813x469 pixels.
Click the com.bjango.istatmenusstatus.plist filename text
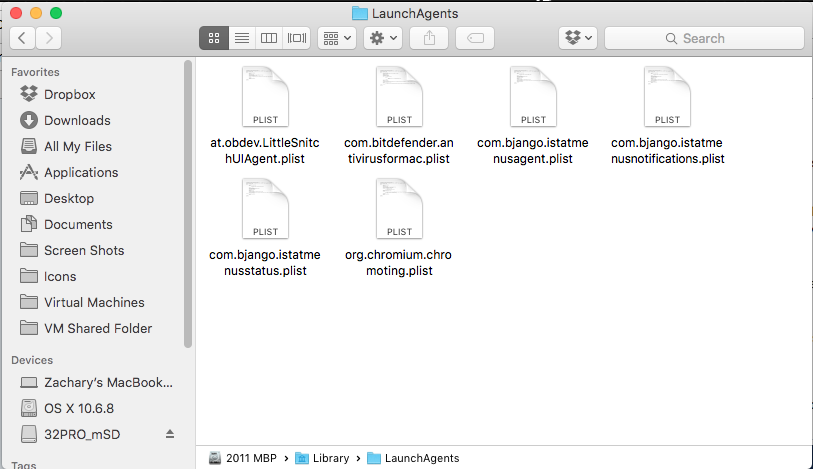(265, 262)
